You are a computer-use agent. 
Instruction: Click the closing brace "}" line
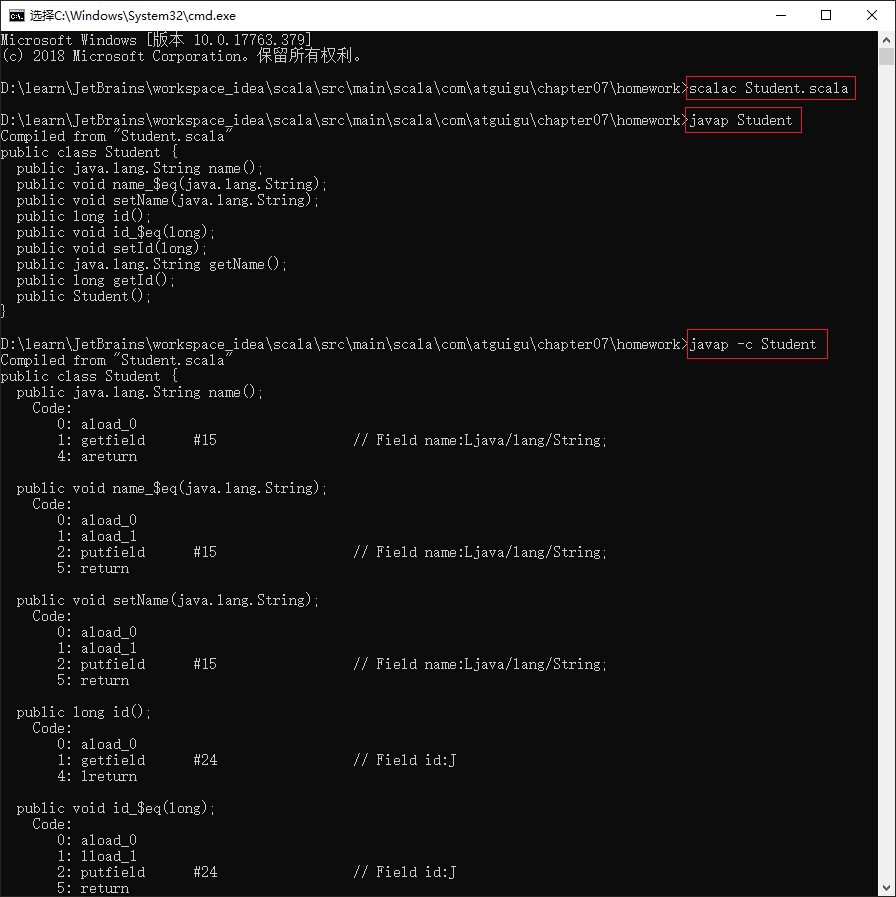(3, 312)
